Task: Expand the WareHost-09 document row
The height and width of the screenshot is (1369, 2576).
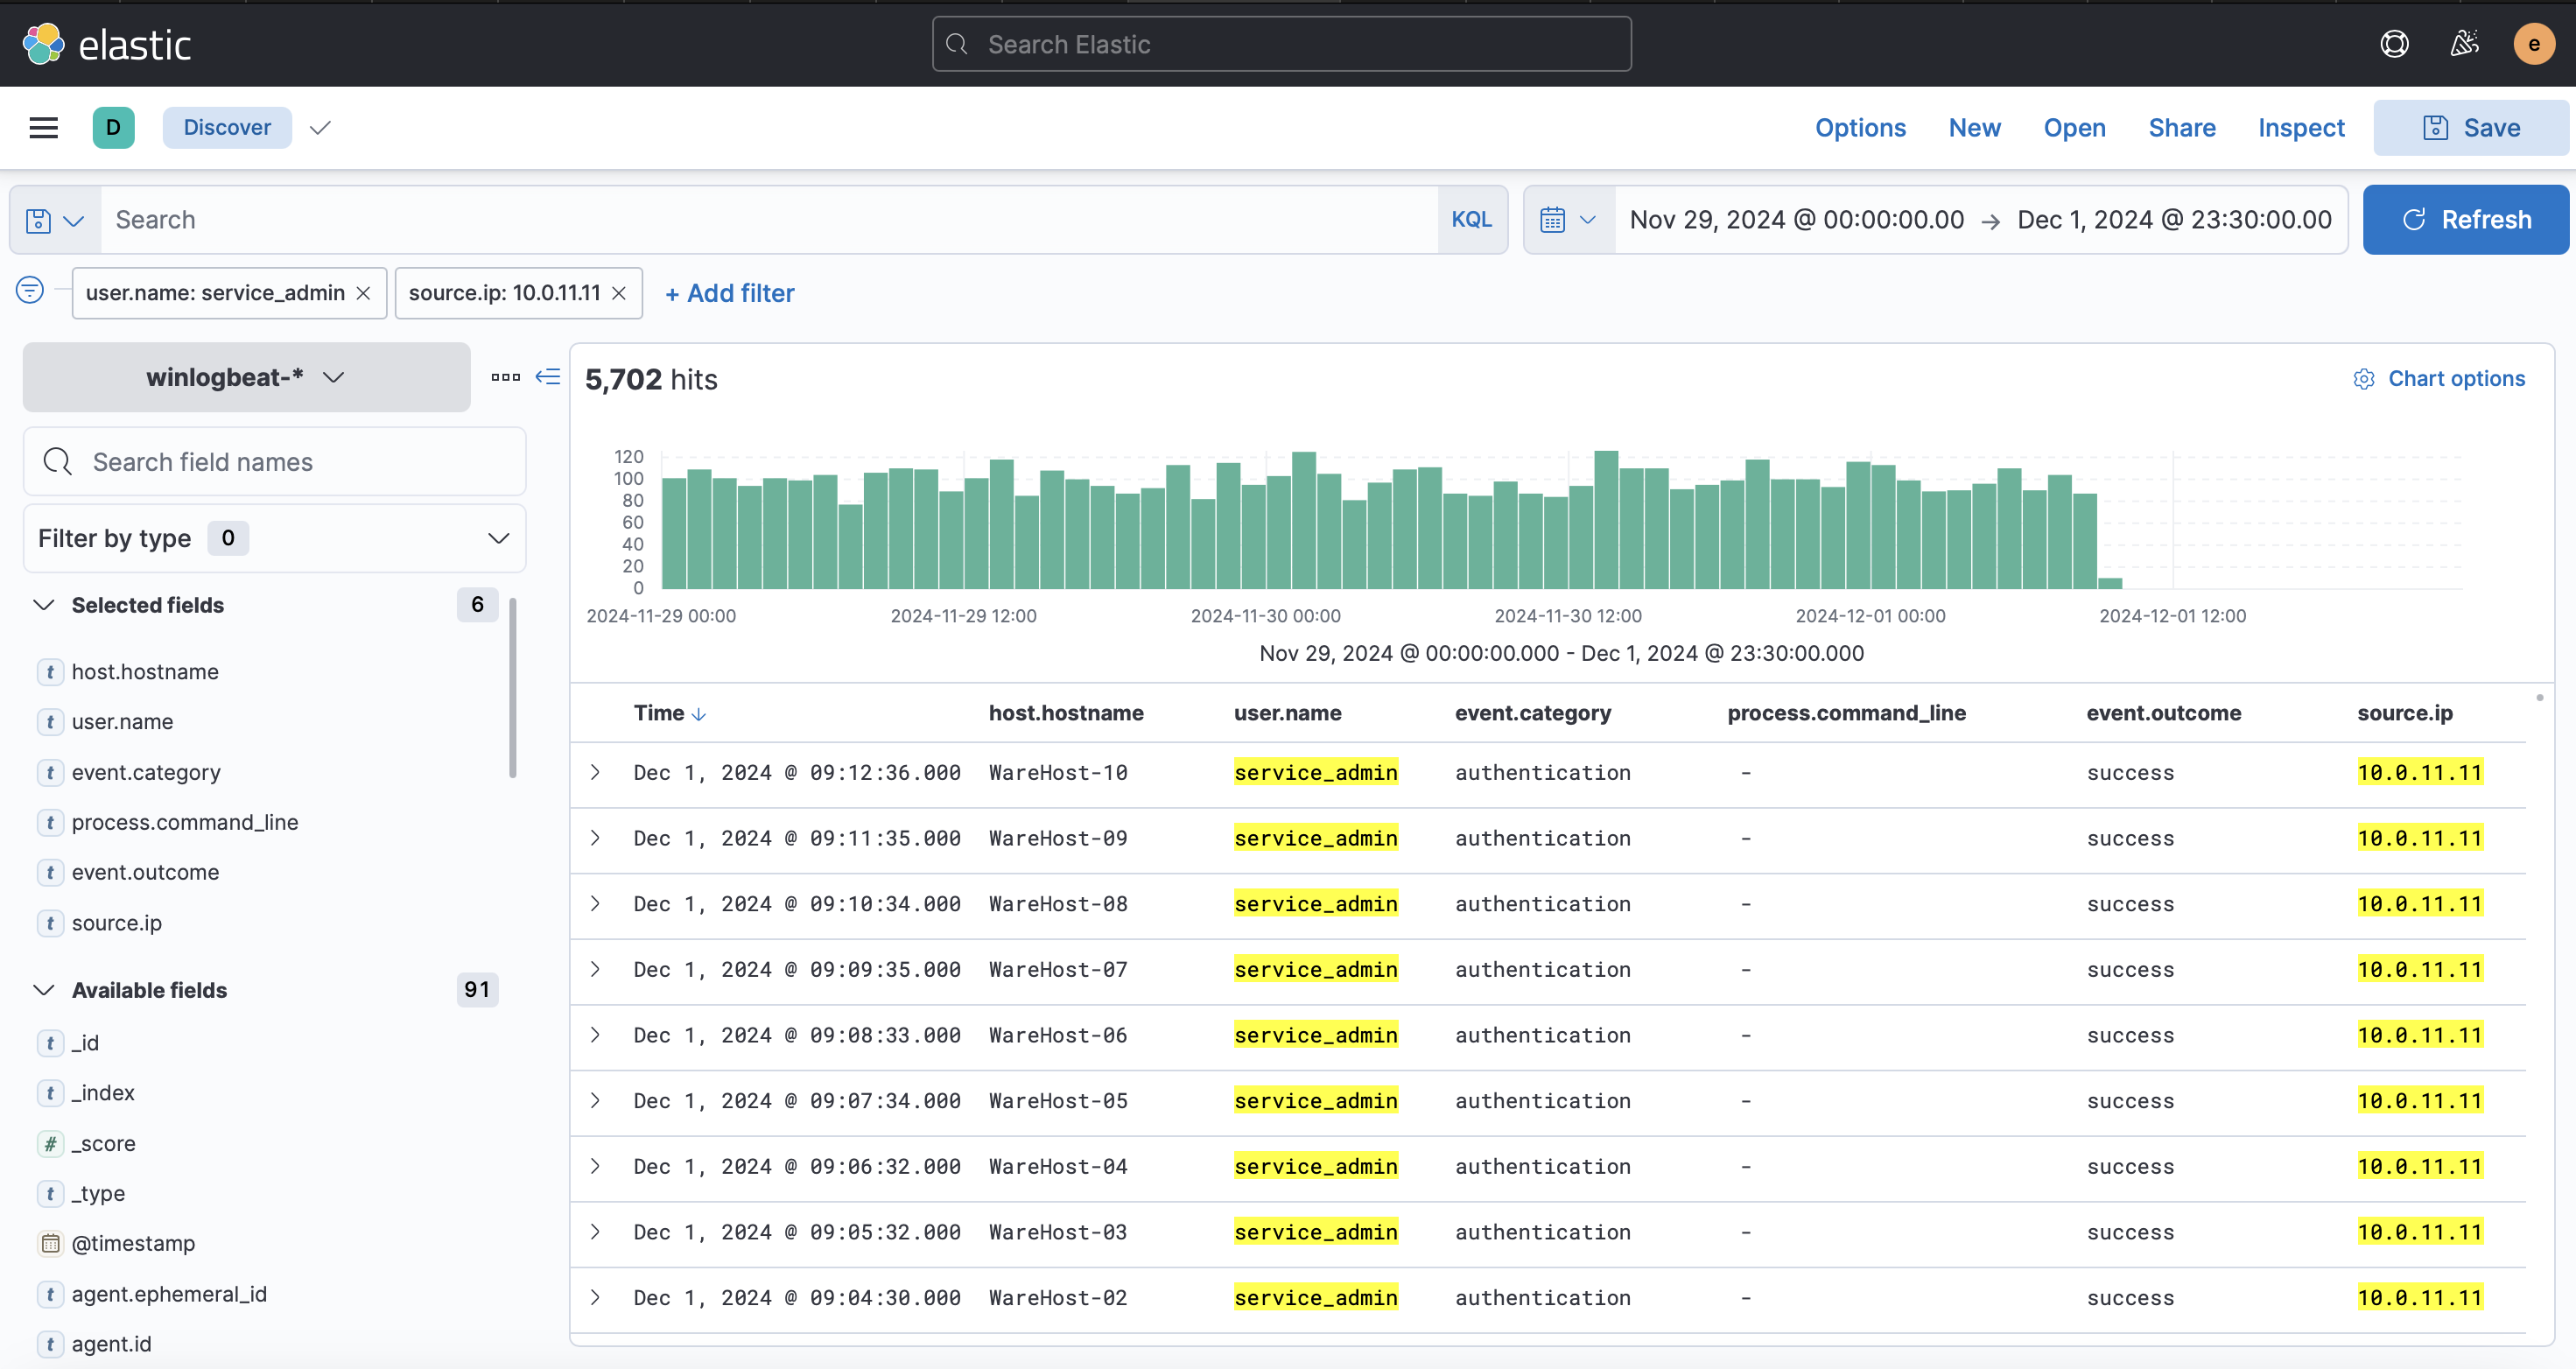Action: point(595,838)
